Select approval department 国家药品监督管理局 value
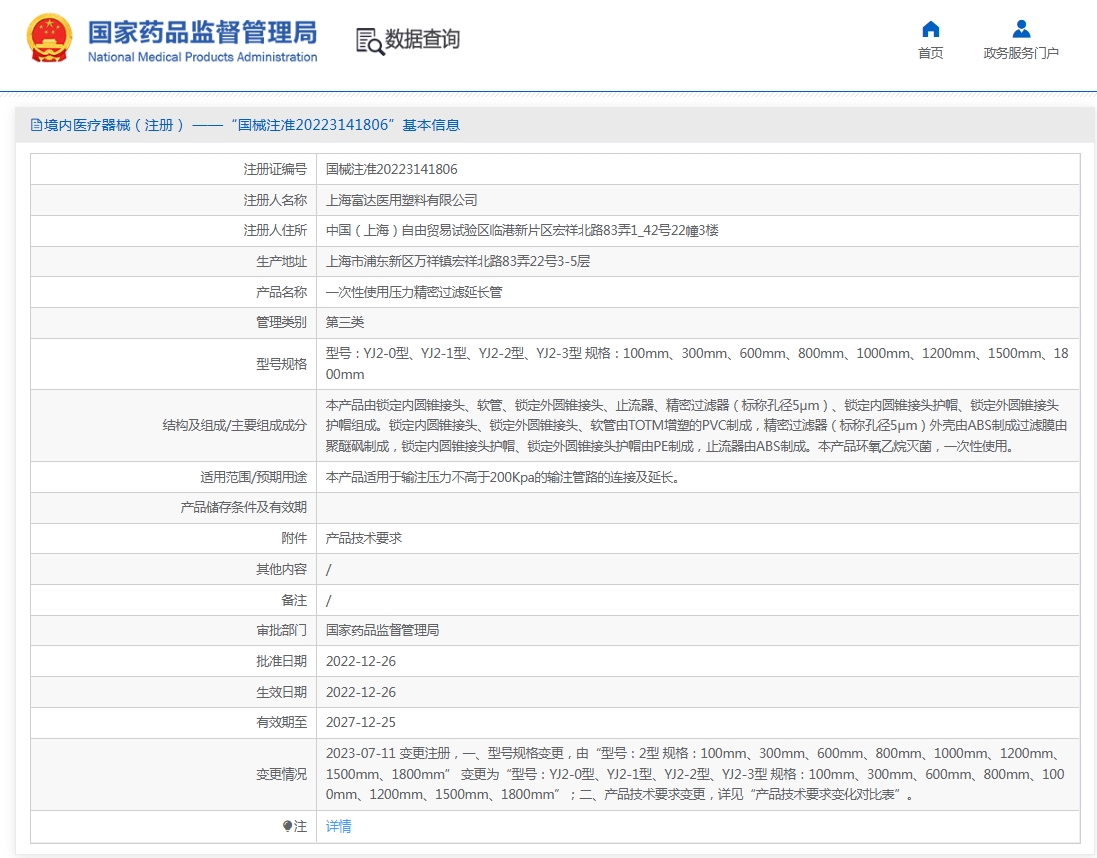This screenshot has width=1097, height=858. pos(383,631)
